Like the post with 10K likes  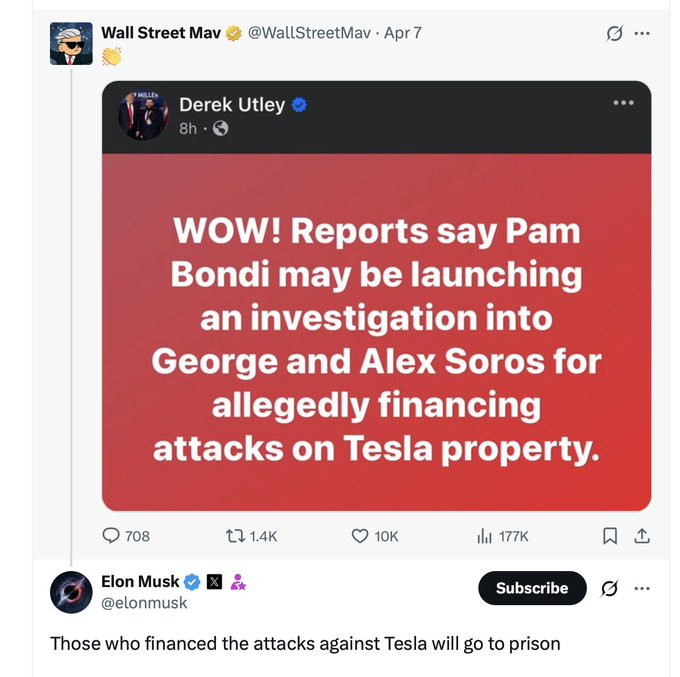point(361,536)
